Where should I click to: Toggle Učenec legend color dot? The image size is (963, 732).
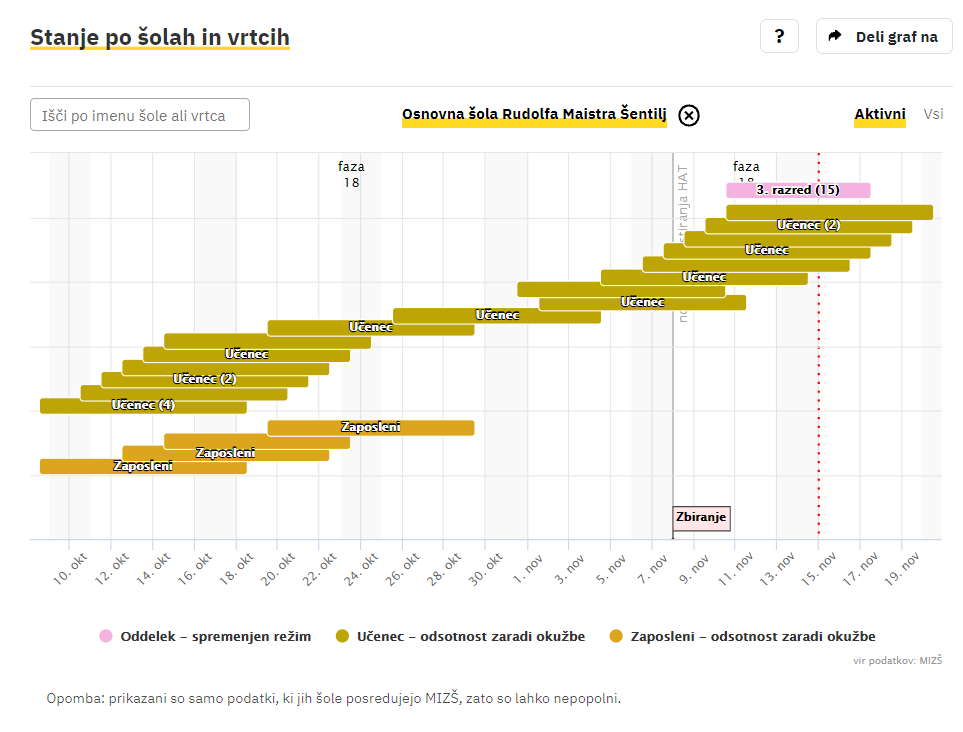tap(343, 636)
